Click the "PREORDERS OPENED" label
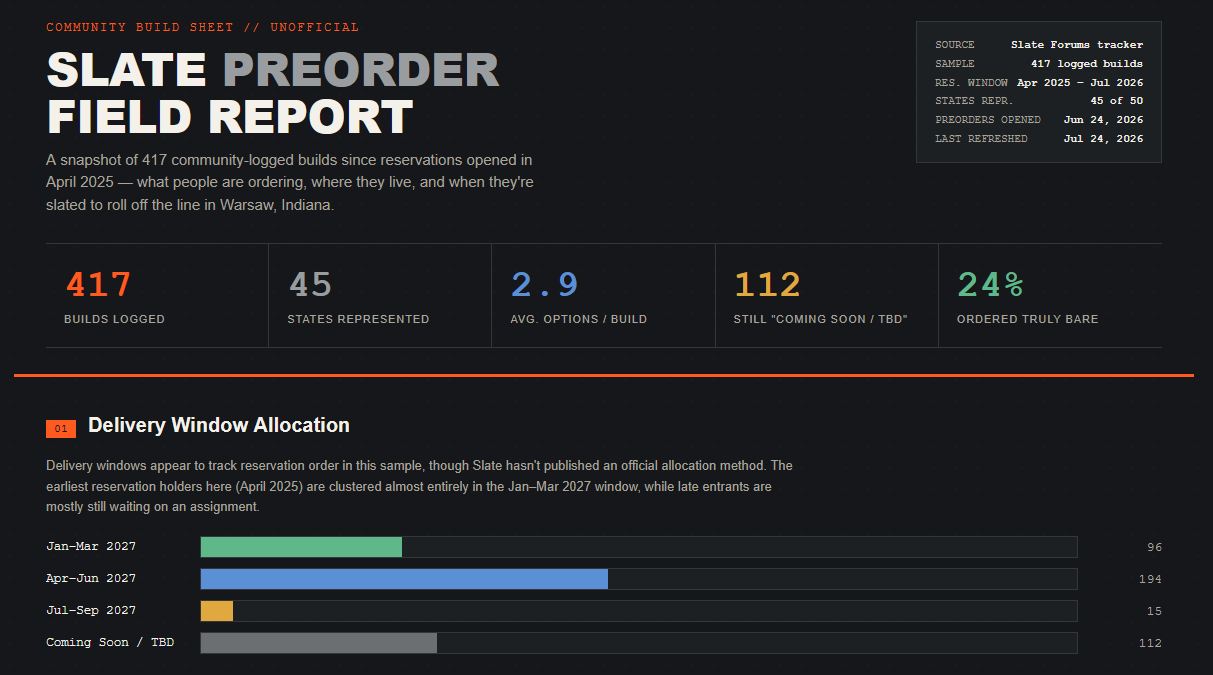The image size is (1213, 675). point(988,120)
